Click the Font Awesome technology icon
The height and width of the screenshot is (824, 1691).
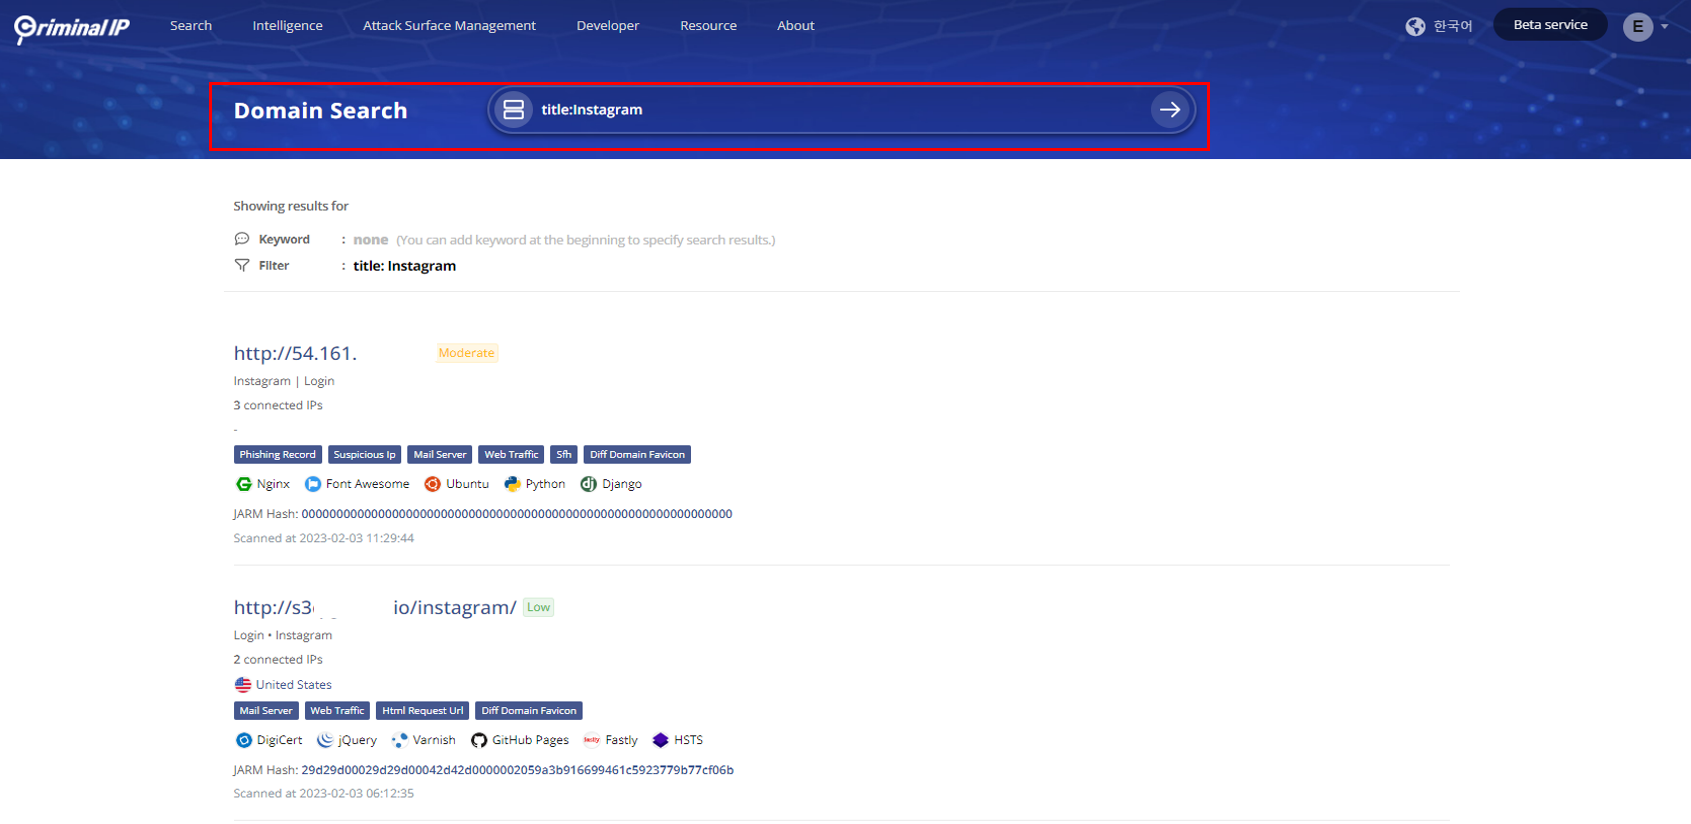coord(313,484)
